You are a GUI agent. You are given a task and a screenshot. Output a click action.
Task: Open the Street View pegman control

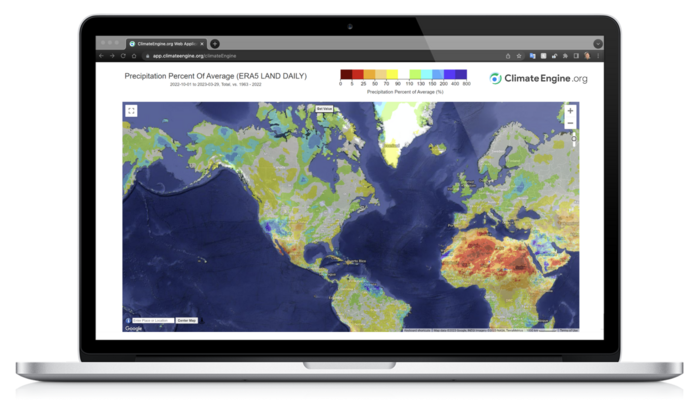coord(574,141)
